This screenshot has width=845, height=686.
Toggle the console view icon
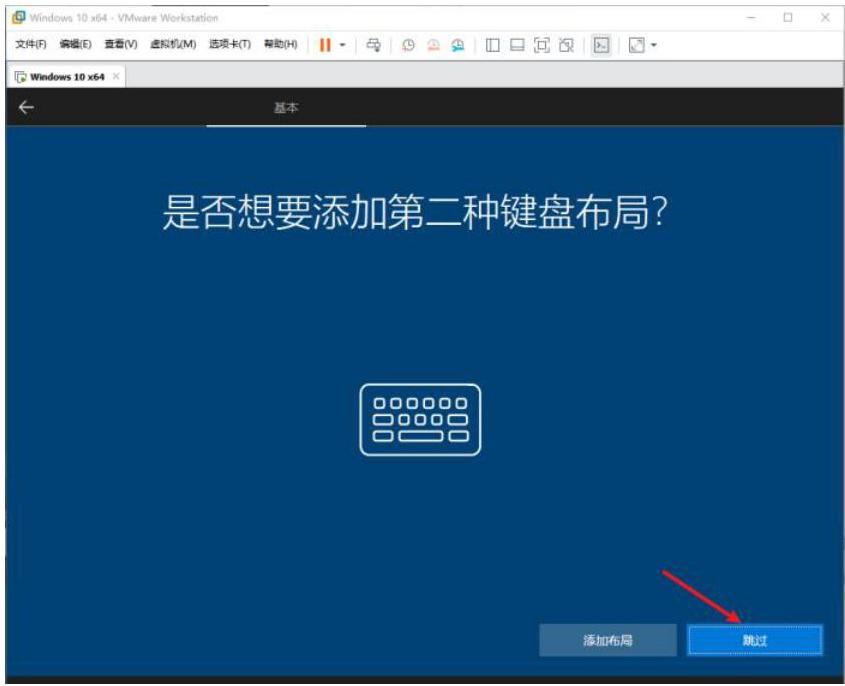tap(601, 45)
